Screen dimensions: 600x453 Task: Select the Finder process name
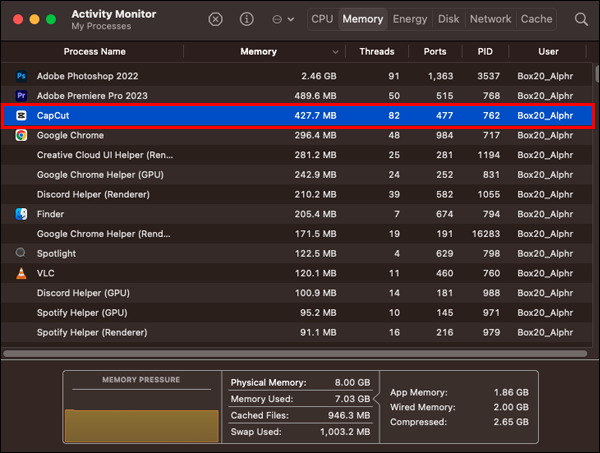(50, 214)
